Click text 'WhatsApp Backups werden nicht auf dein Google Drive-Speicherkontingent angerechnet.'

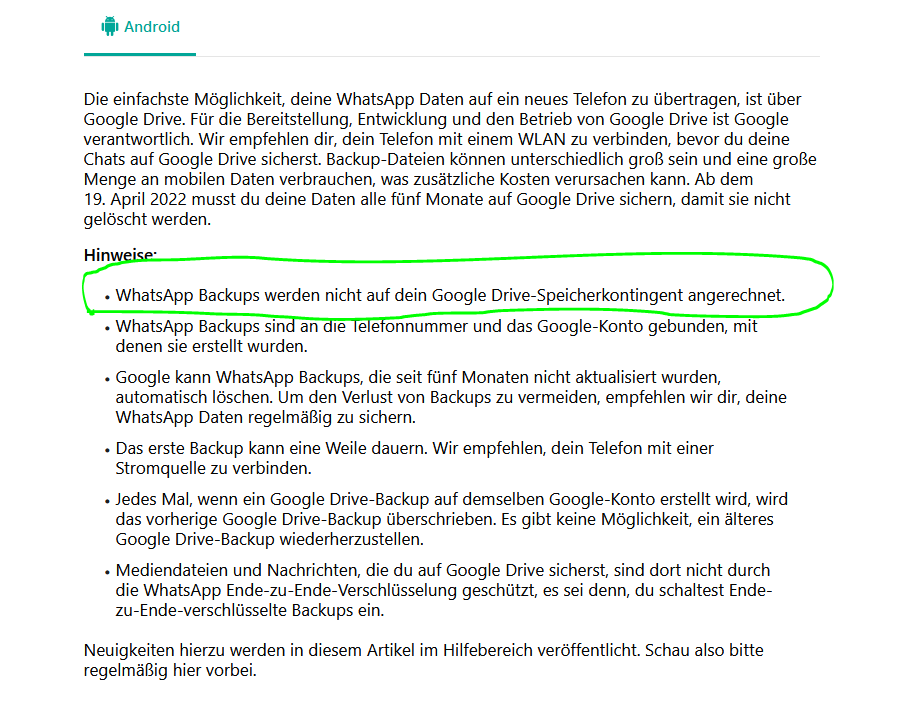(450, 295)
